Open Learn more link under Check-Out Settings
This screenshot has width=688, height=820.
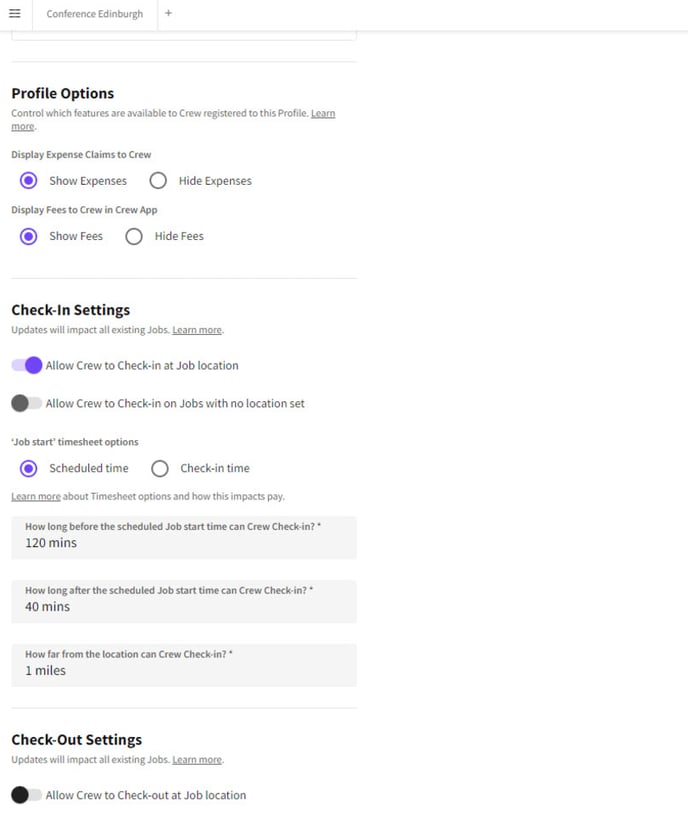tap(197, 760)
